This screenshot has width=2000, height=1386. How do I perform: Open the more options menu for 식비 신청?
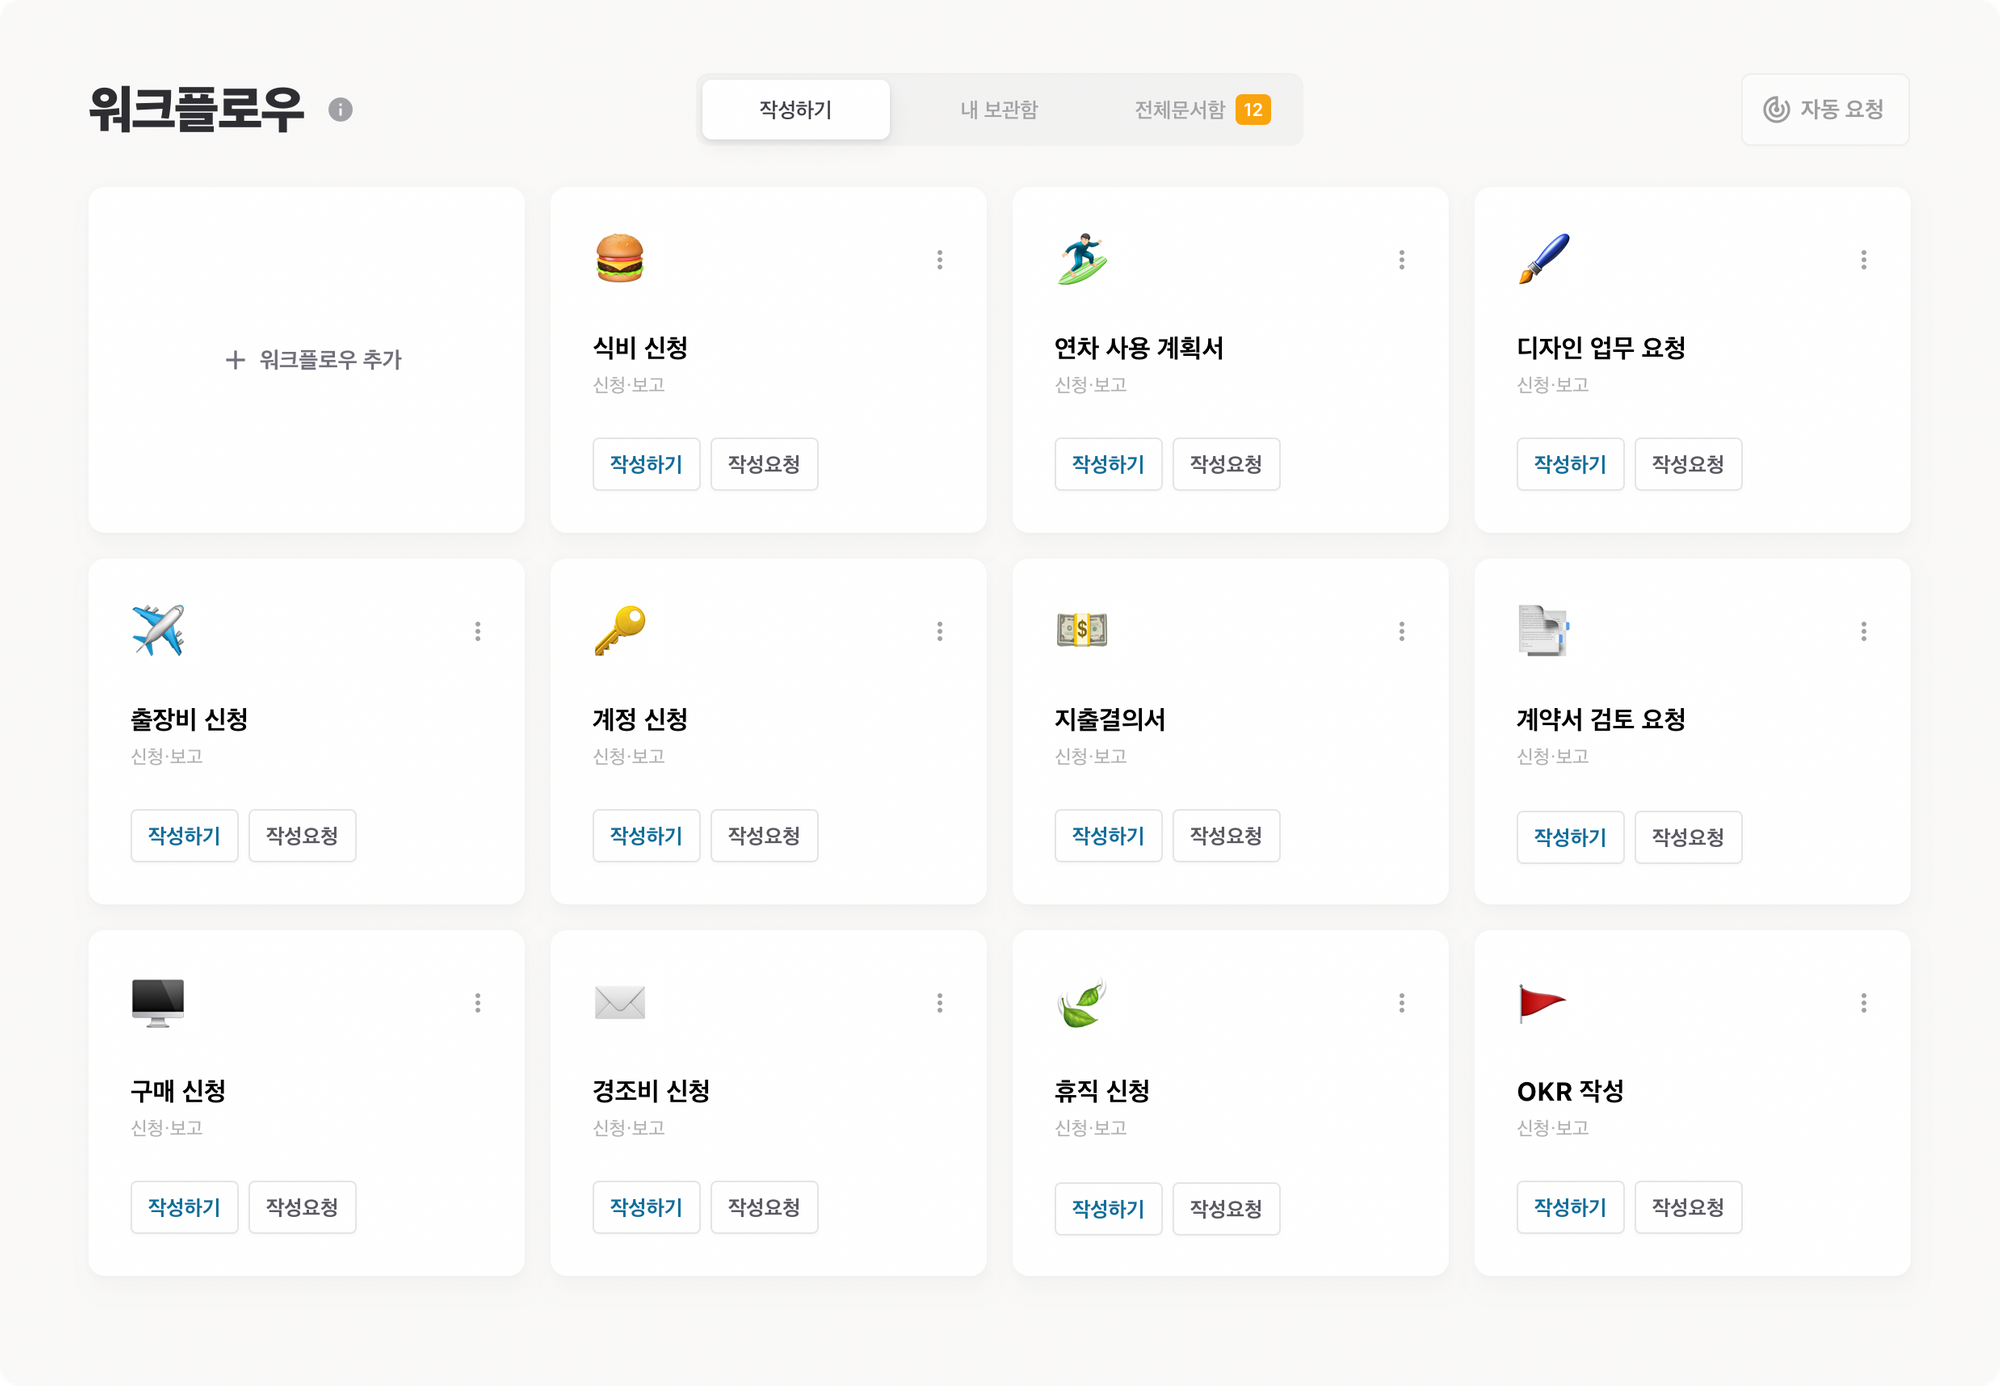point(940,260)
